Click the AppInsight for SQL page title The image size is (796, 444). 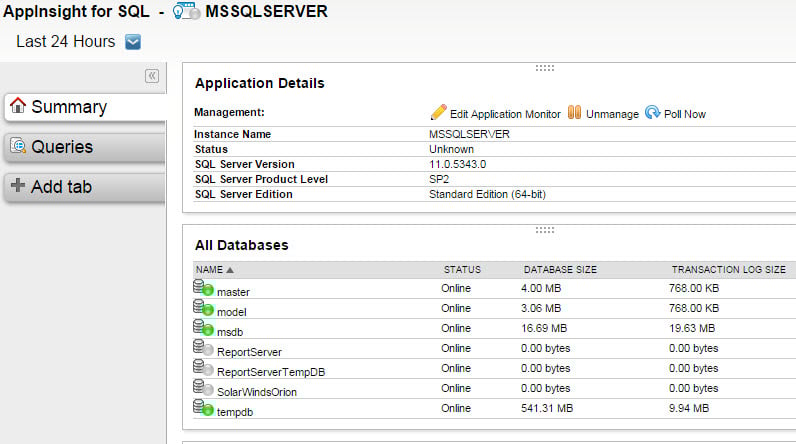pyautogui.click(x=76, y=11)
